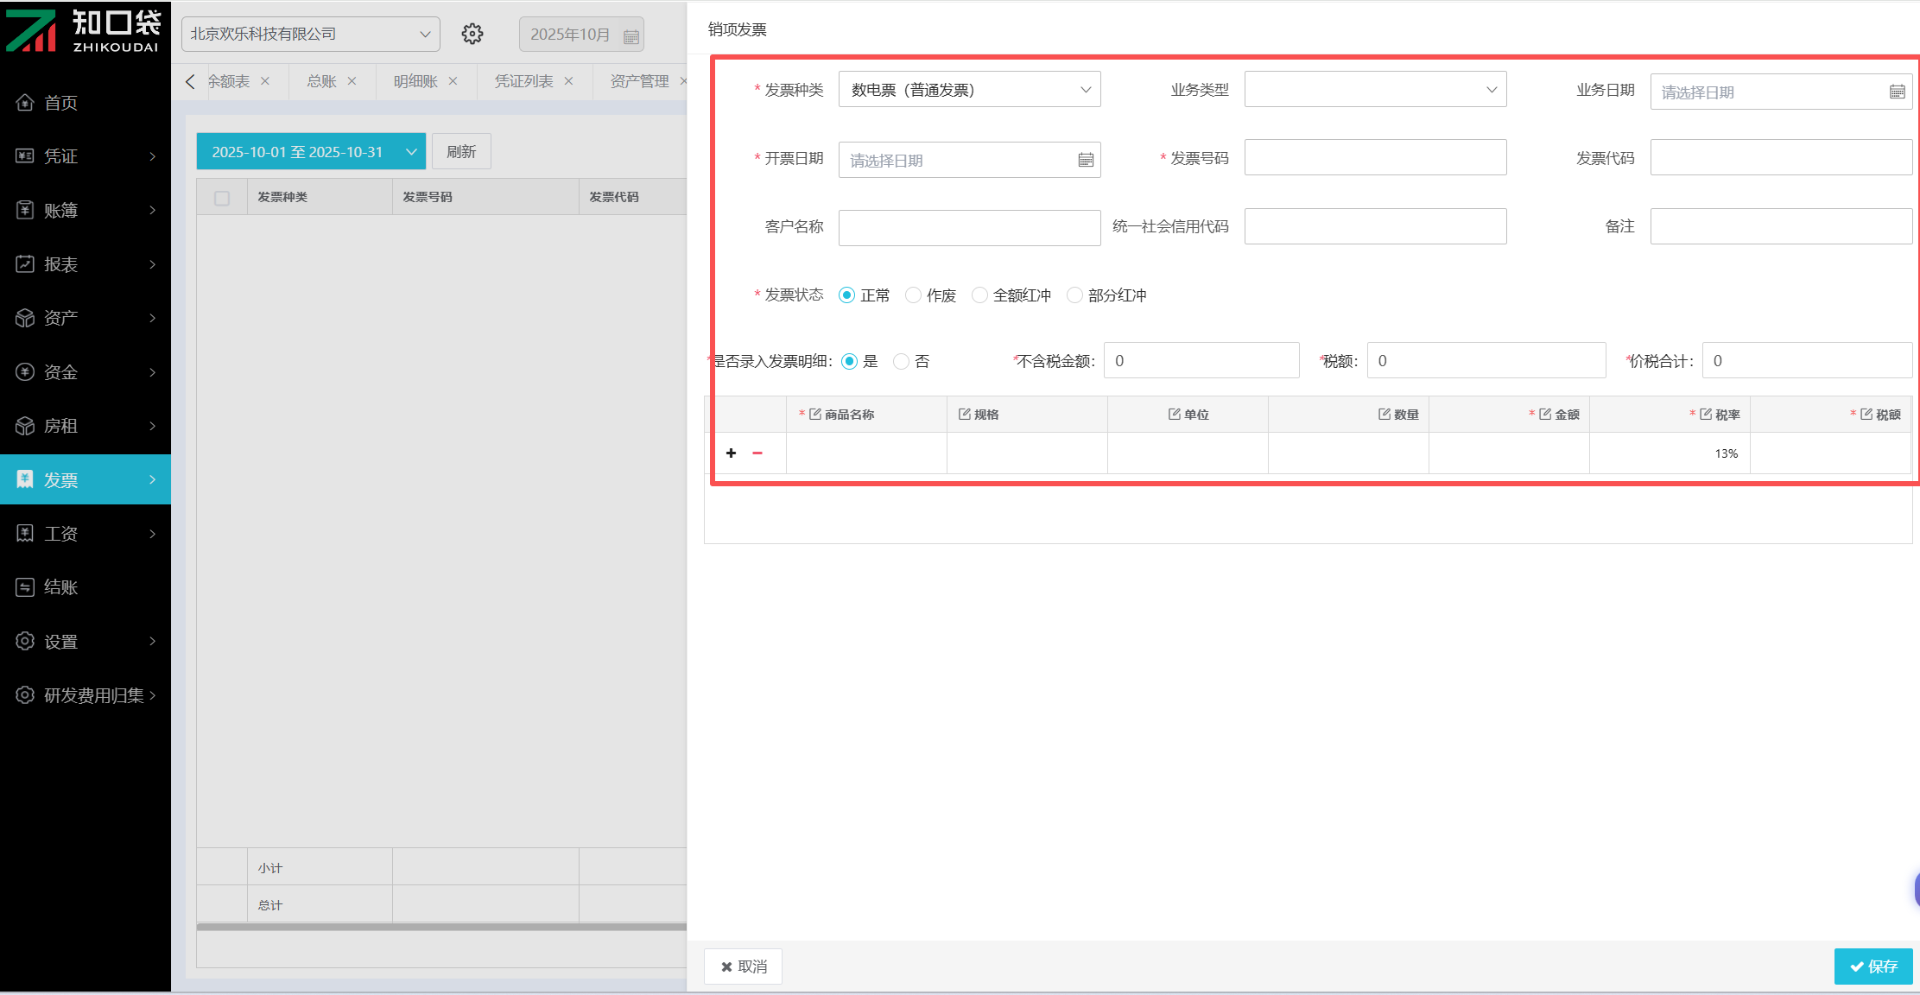Open the 发票种类 dropdown

968,90
